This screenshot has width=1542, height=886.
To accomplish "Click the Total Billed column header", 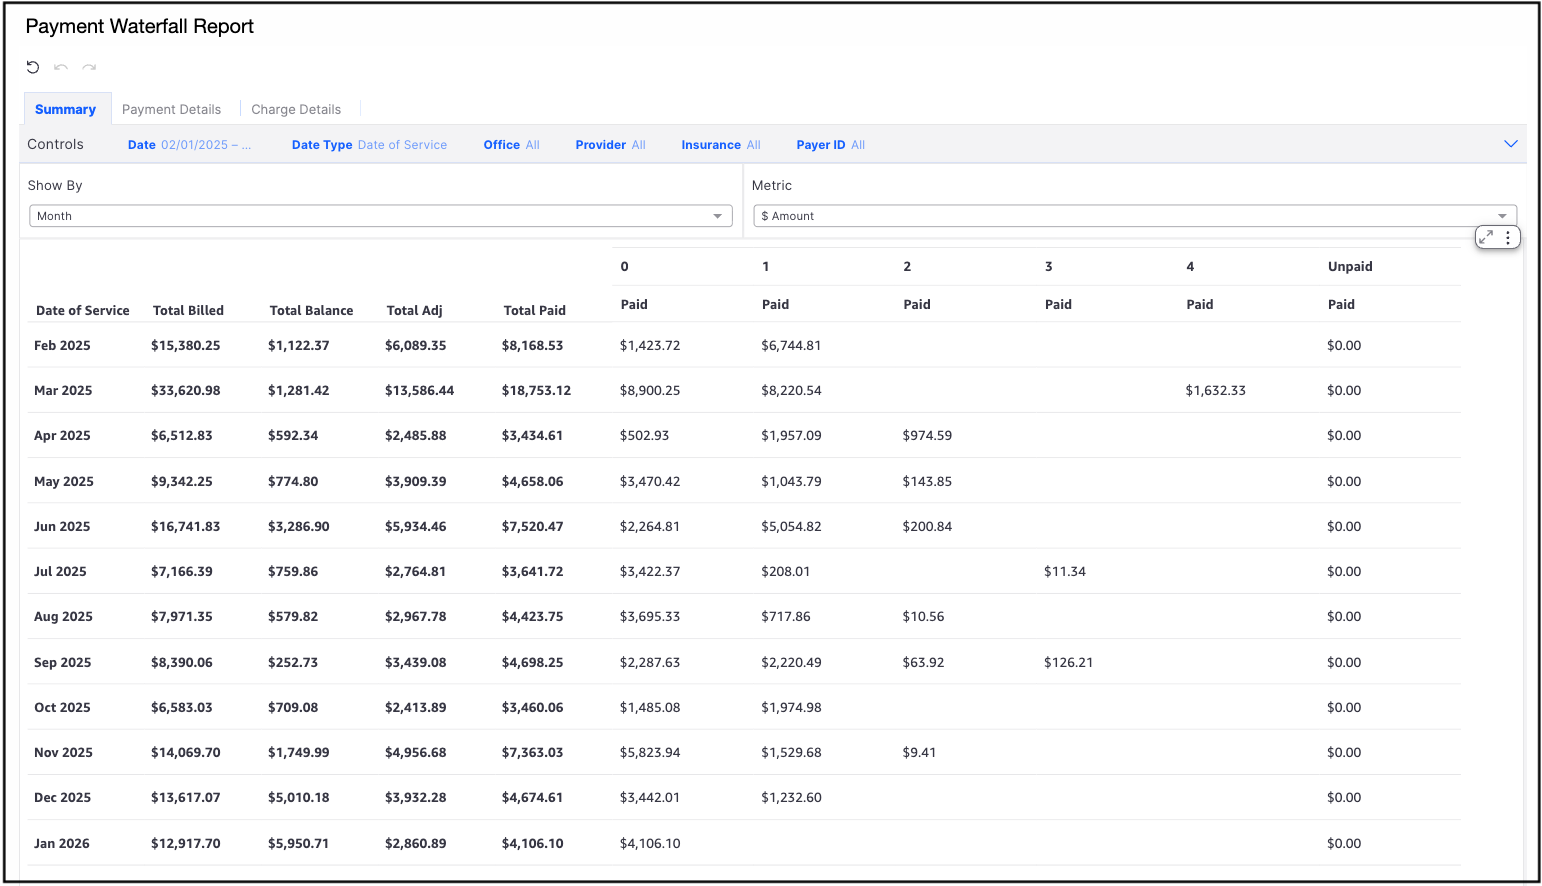I will [x=188, y=310].
